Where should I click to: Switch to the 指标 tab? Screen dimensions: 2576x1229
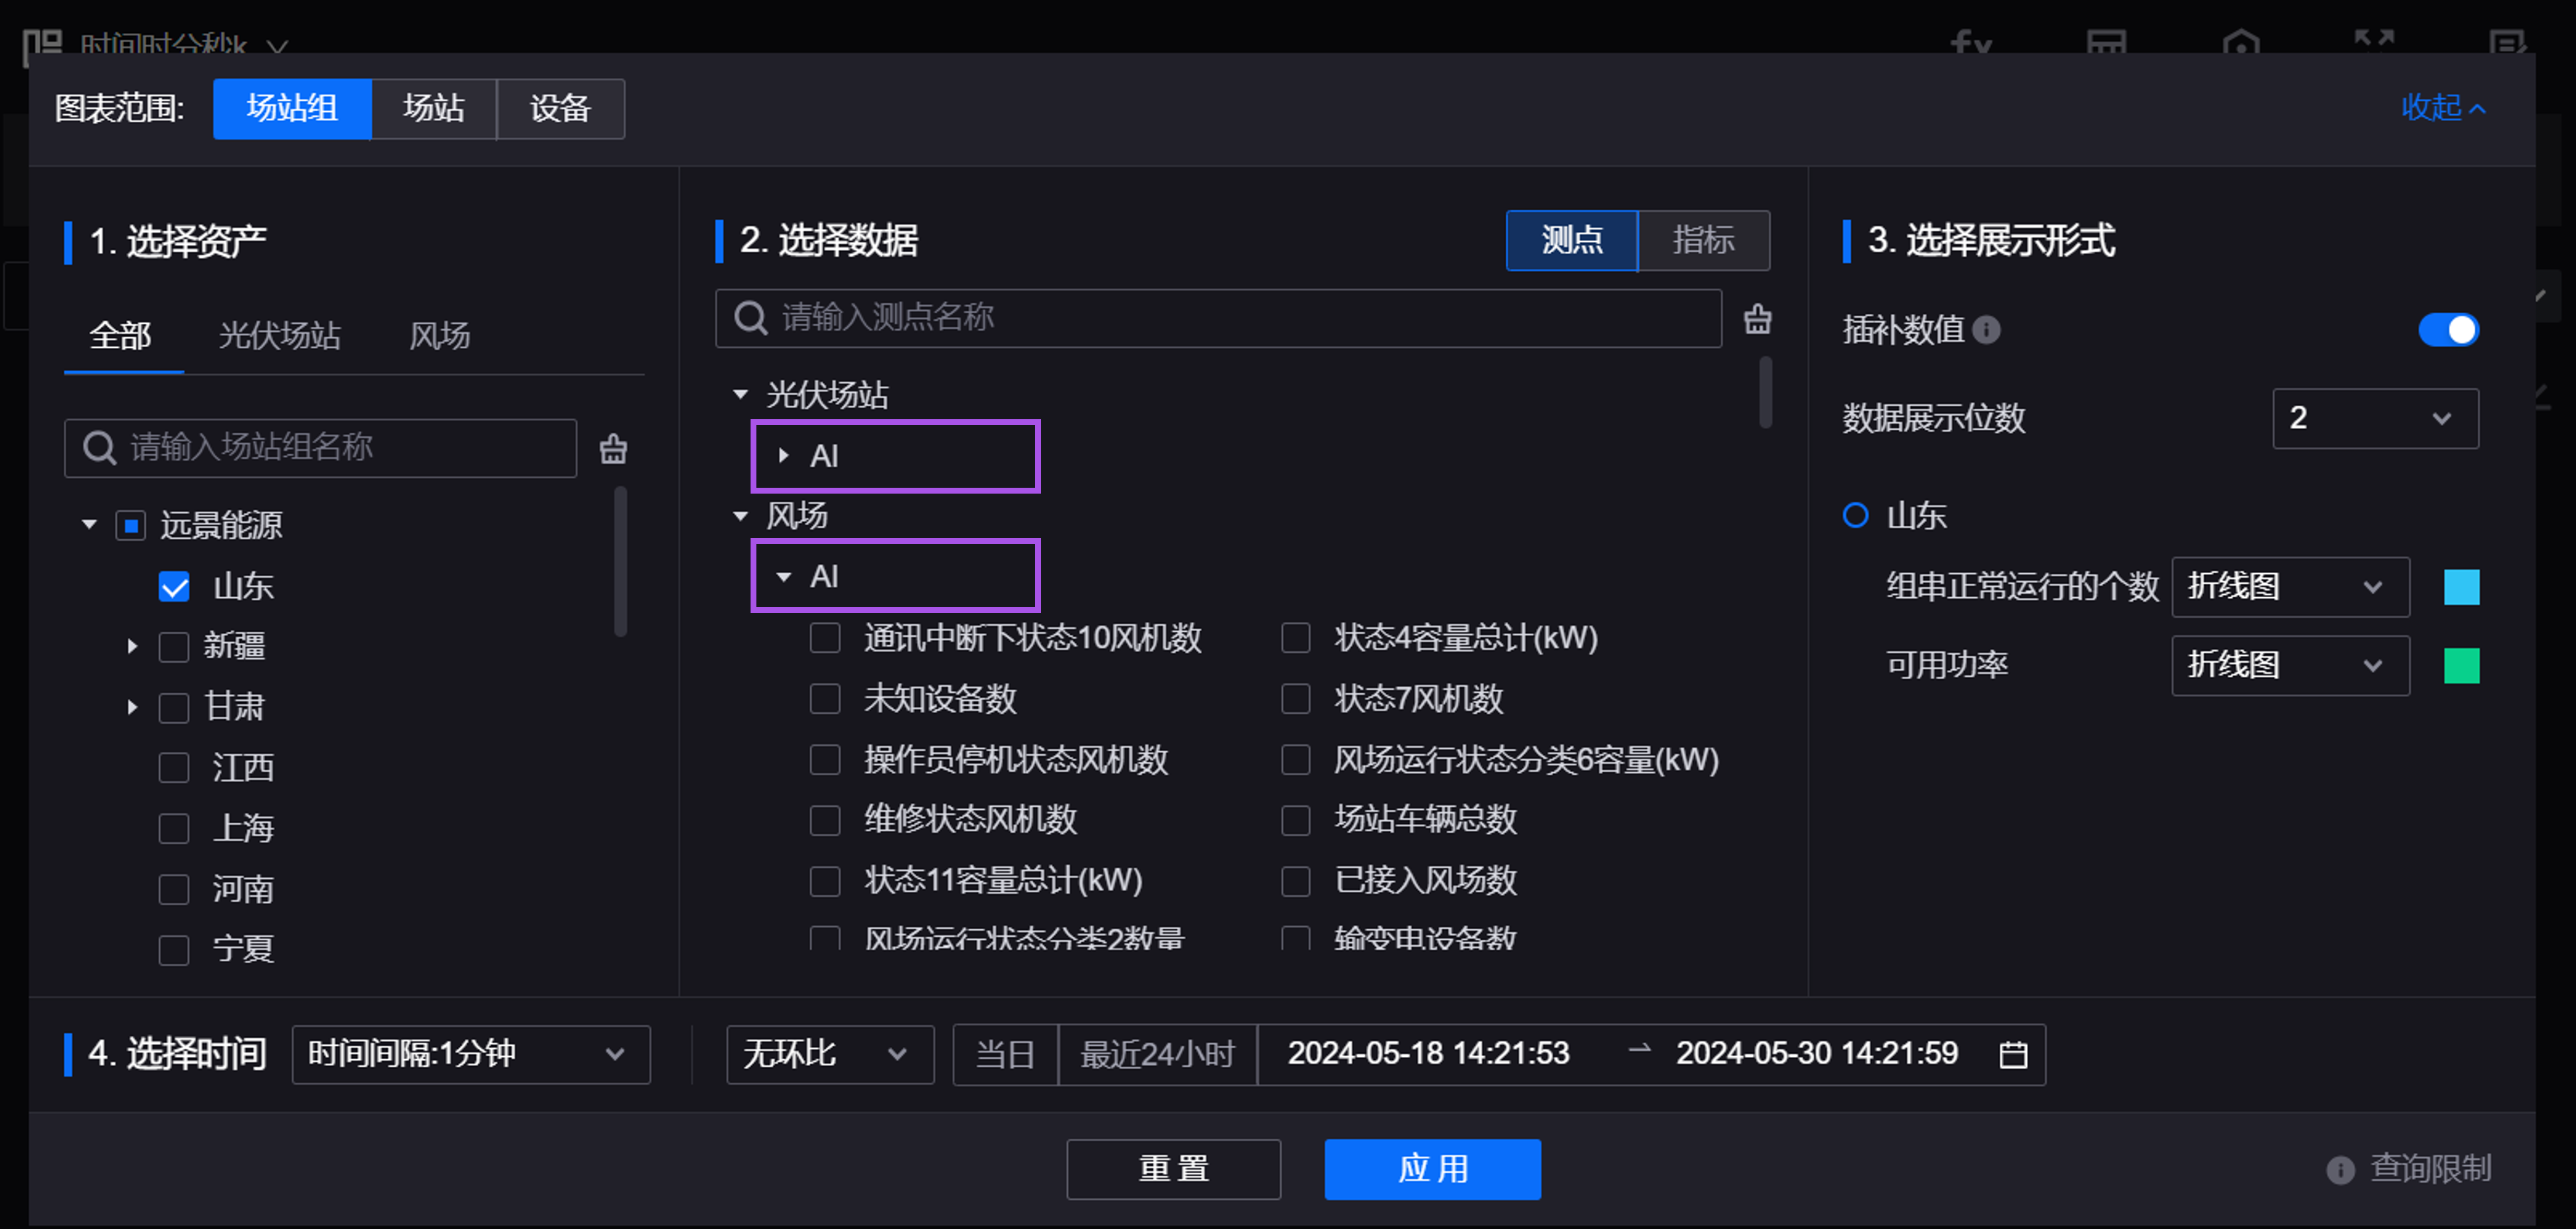click(x=1703, y=240)
